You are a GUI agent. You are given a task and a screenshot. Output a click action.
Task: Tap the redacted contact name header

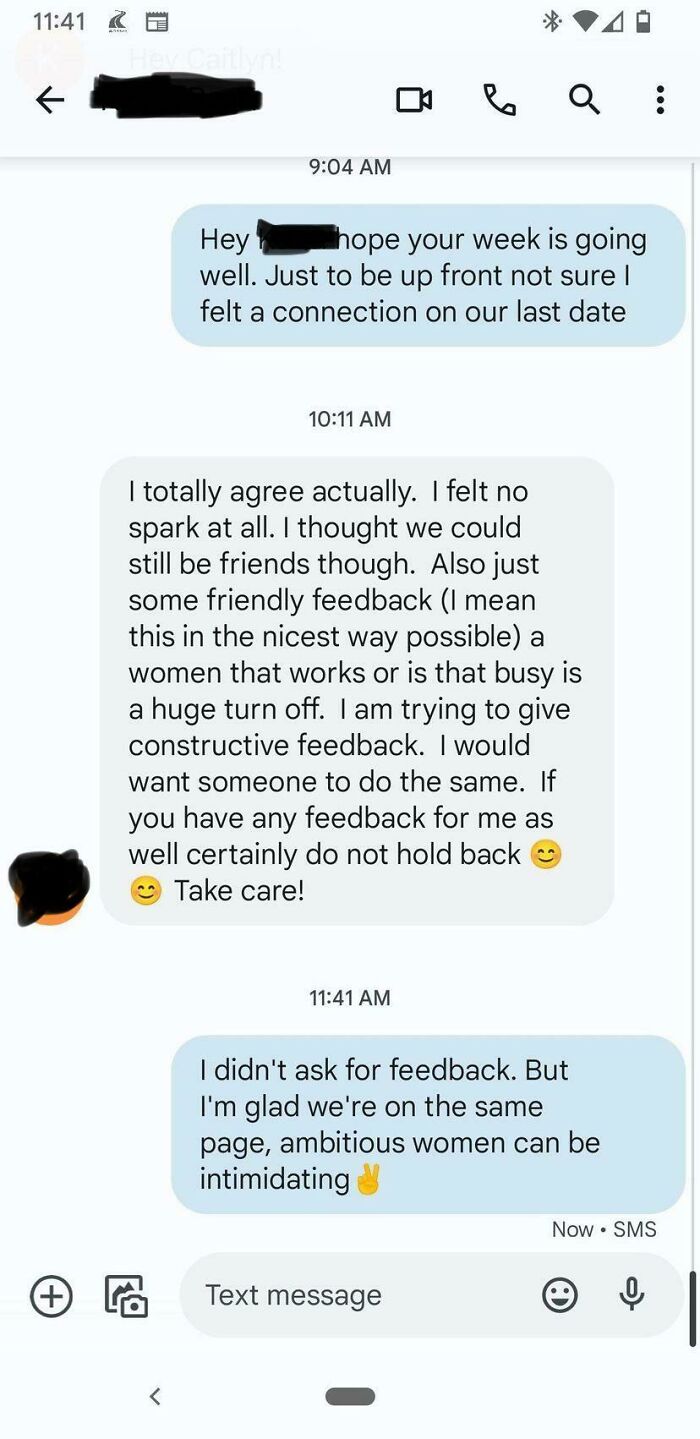click(176, 99)
